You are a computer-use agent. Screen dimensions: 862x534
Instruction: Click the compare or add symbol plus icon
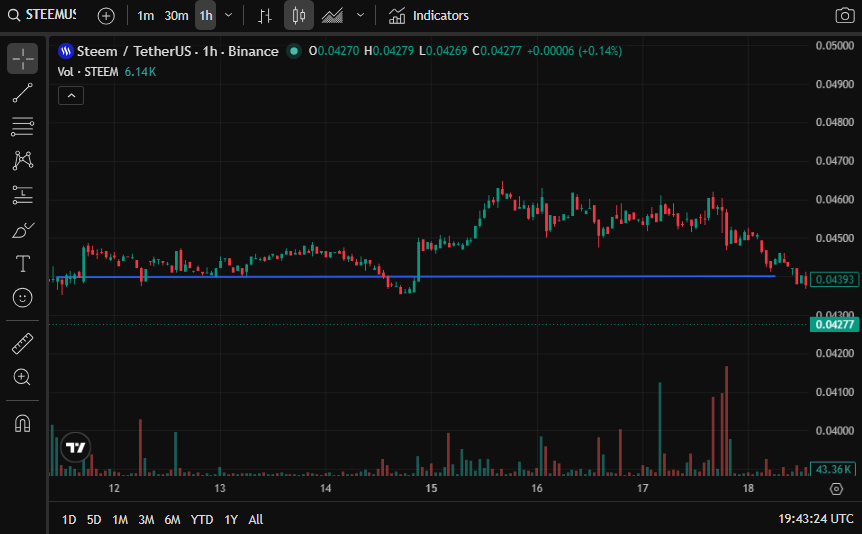106,16
